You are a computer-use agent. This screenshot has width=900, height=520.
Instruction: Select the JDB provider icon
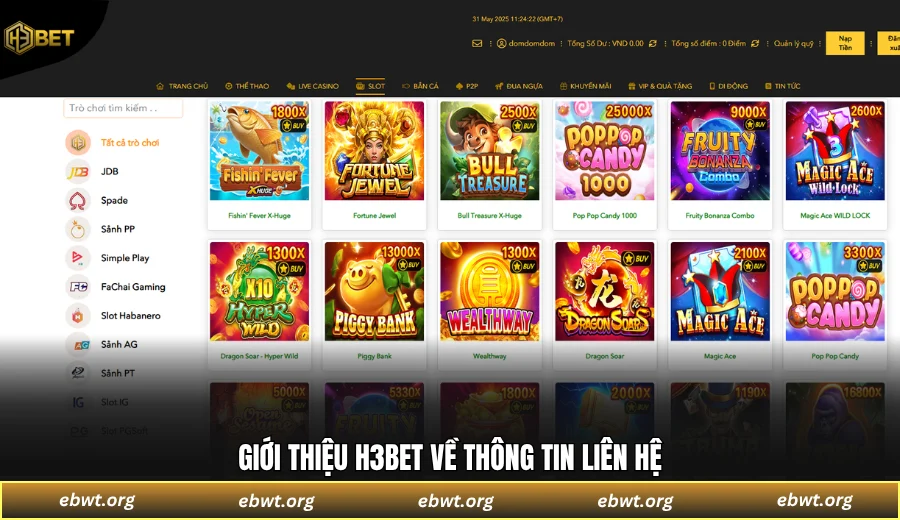coord(77,172)
